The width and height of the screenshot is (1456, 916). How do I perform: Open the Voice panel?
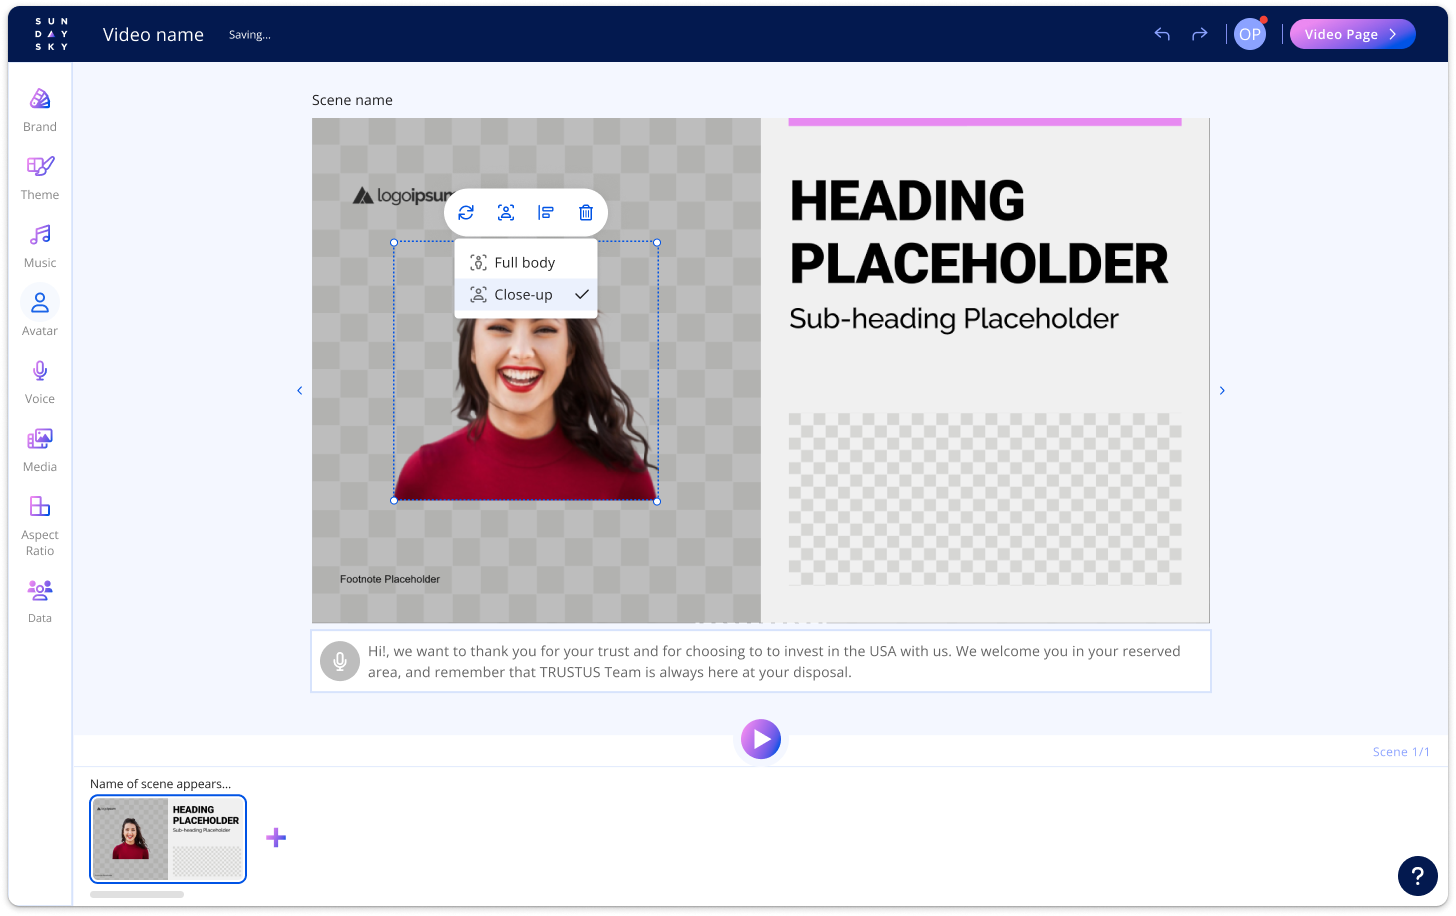(x=40, y=382)
